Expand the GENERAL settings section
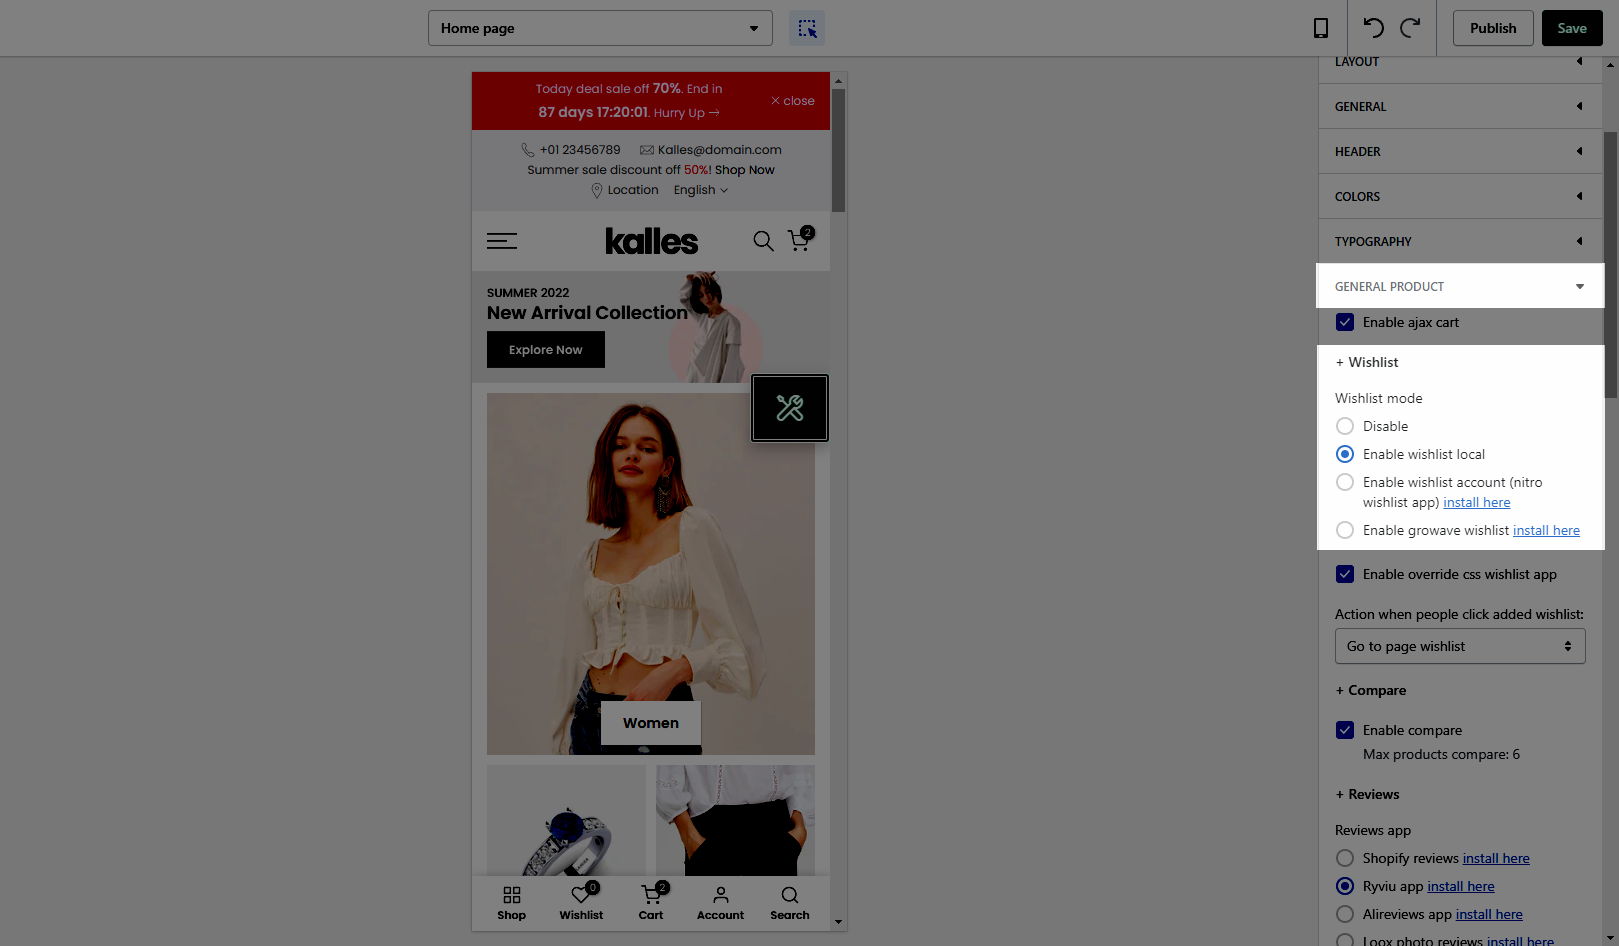This screenshot has width=1619, height=946. 1460,106
